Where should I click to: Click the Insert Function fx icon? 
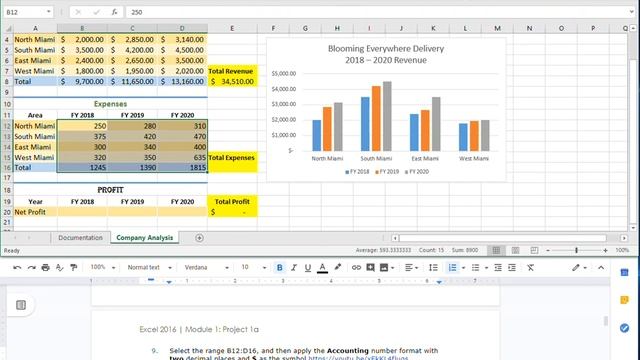(x=114, y=12)
